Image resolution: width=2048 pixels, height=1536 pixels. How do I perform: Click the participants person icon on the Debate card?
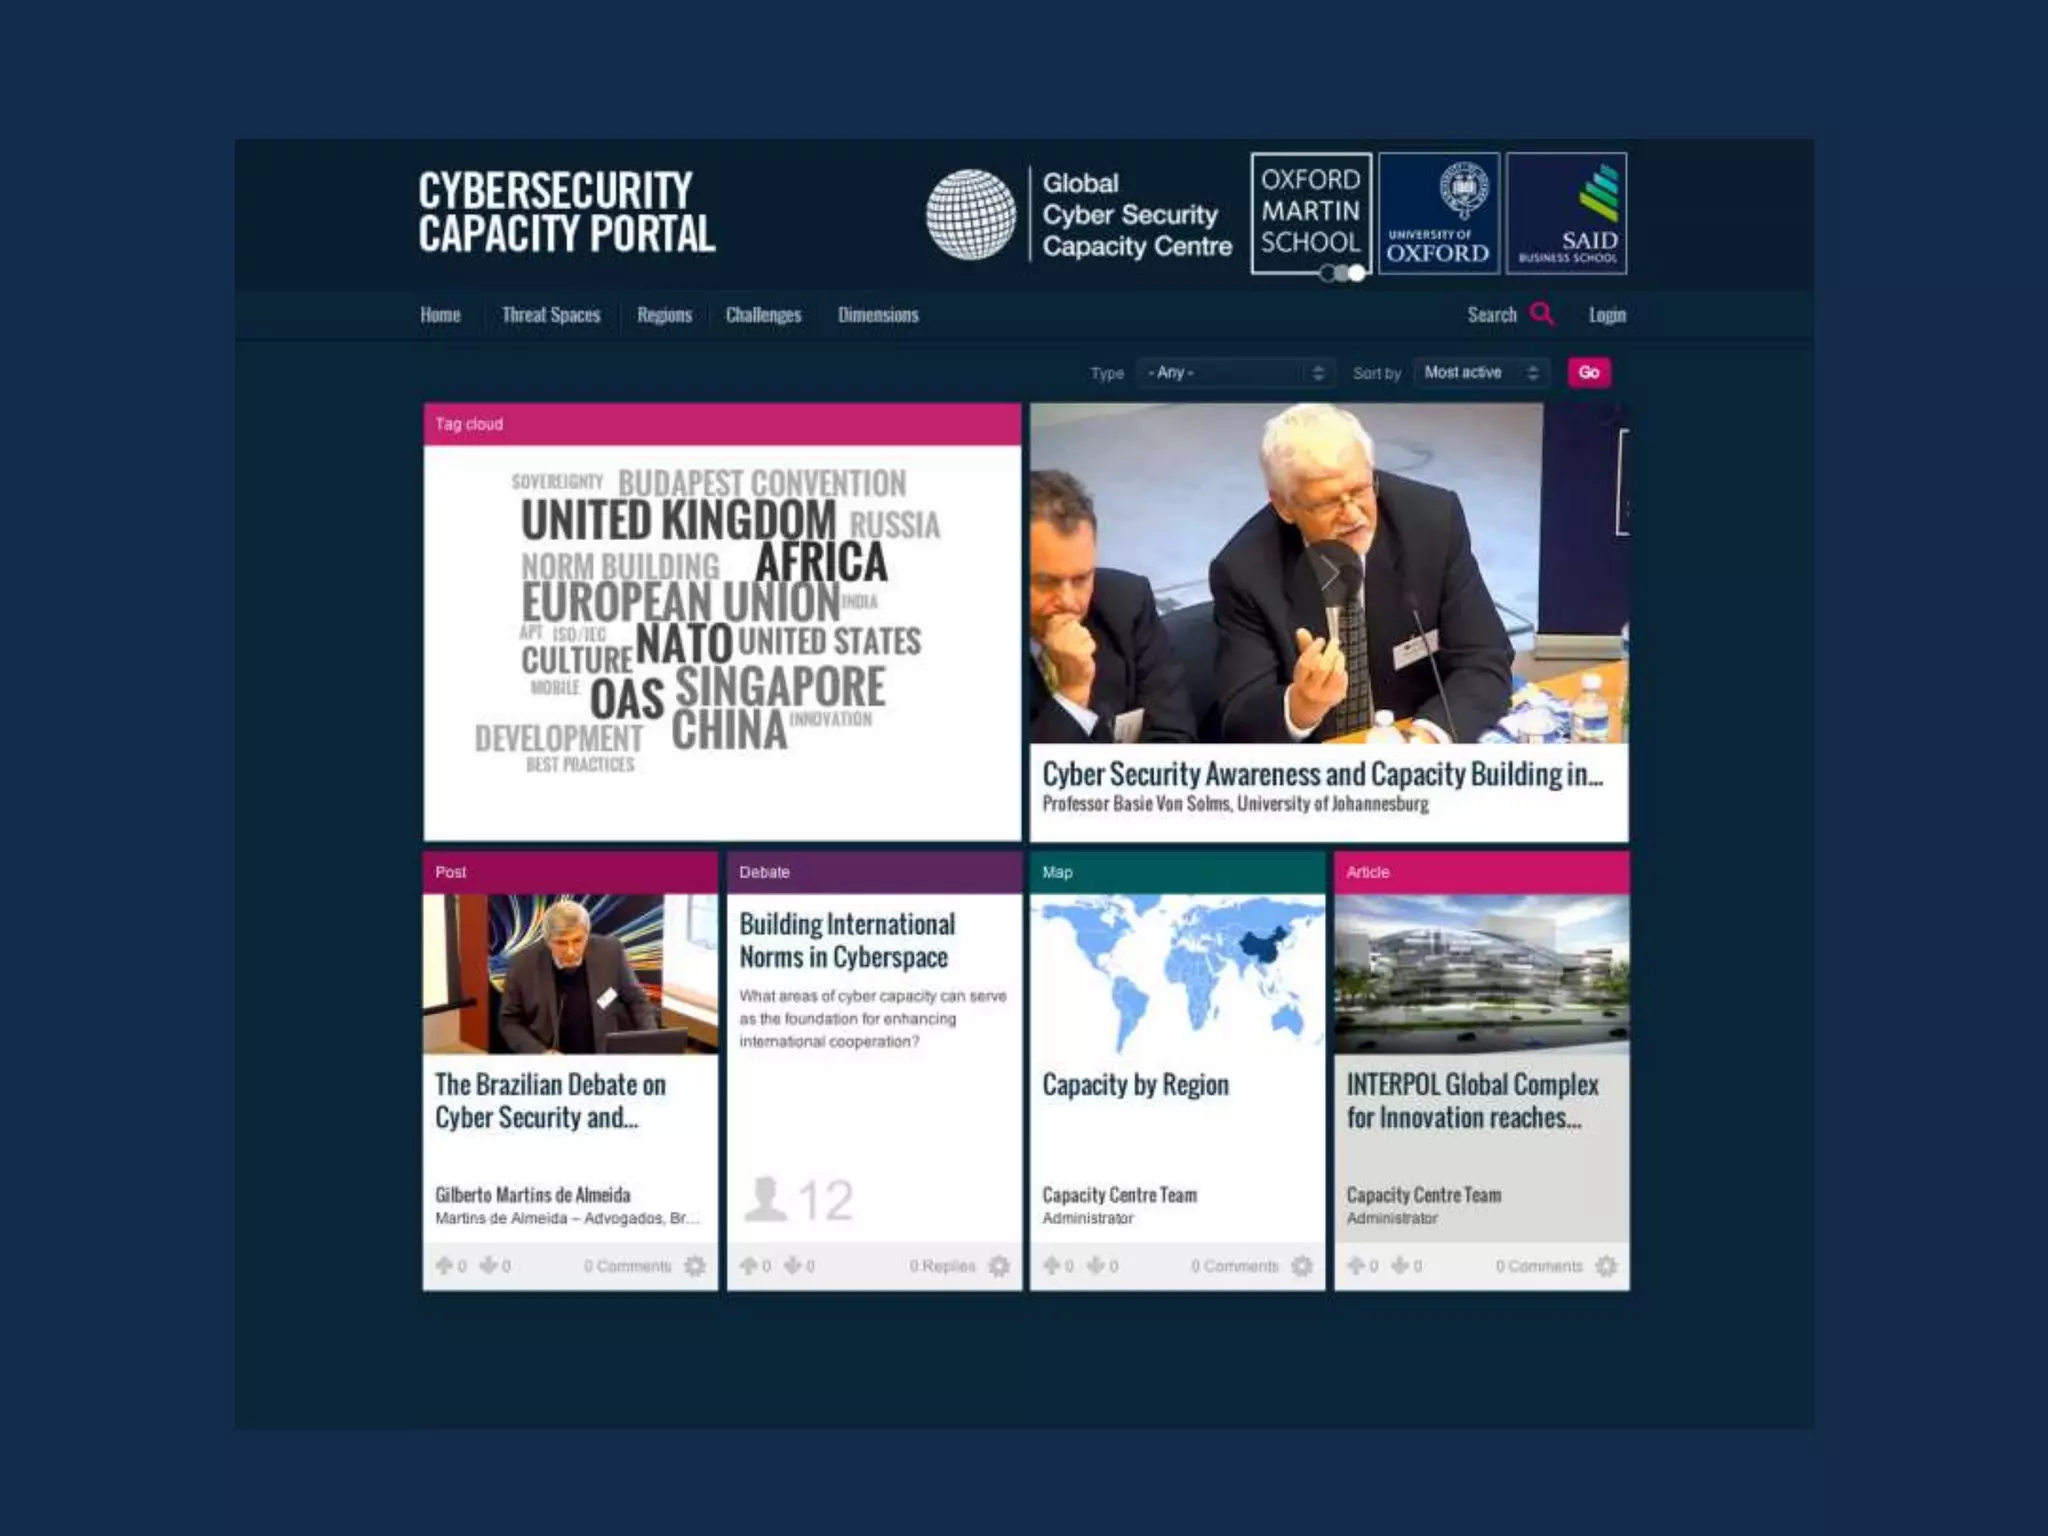click(766, 1199)
